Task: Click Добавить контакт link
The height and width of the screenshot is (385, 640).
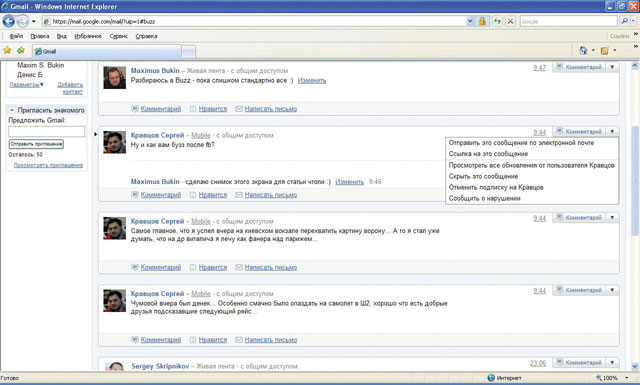Action: [x=70, y=88]
